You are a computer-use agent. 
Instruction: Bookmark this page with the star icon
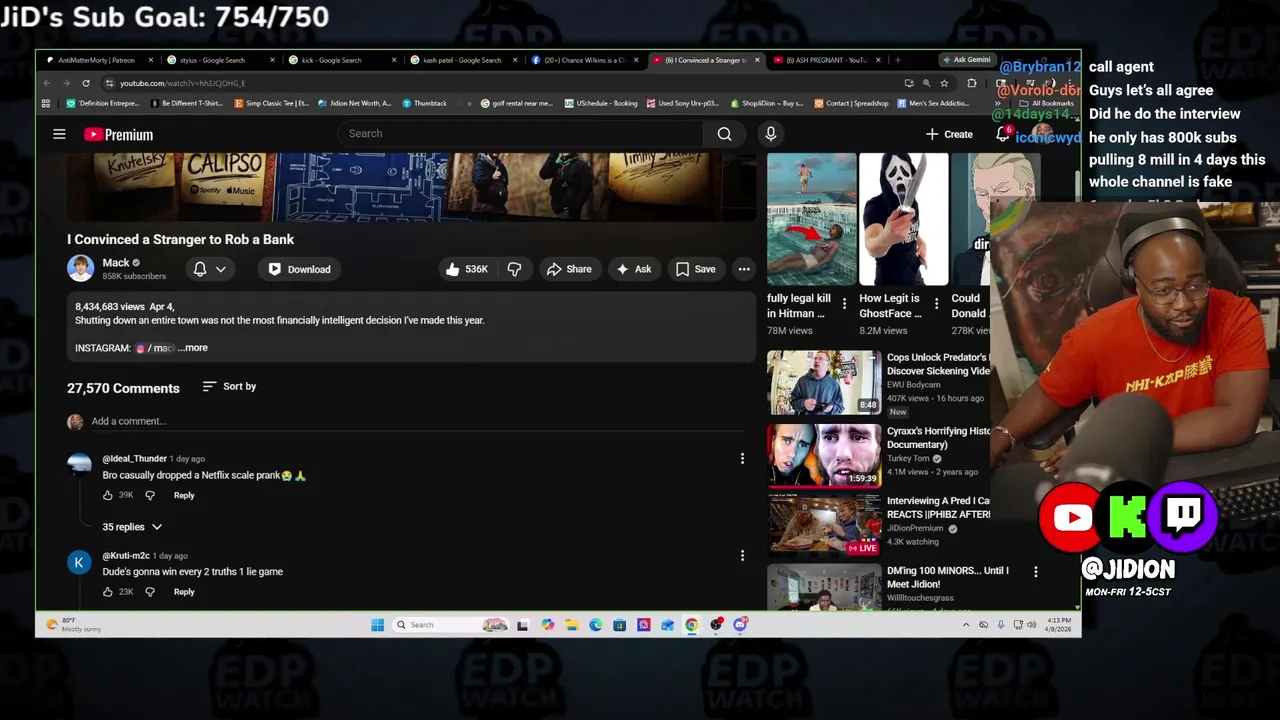944,83
